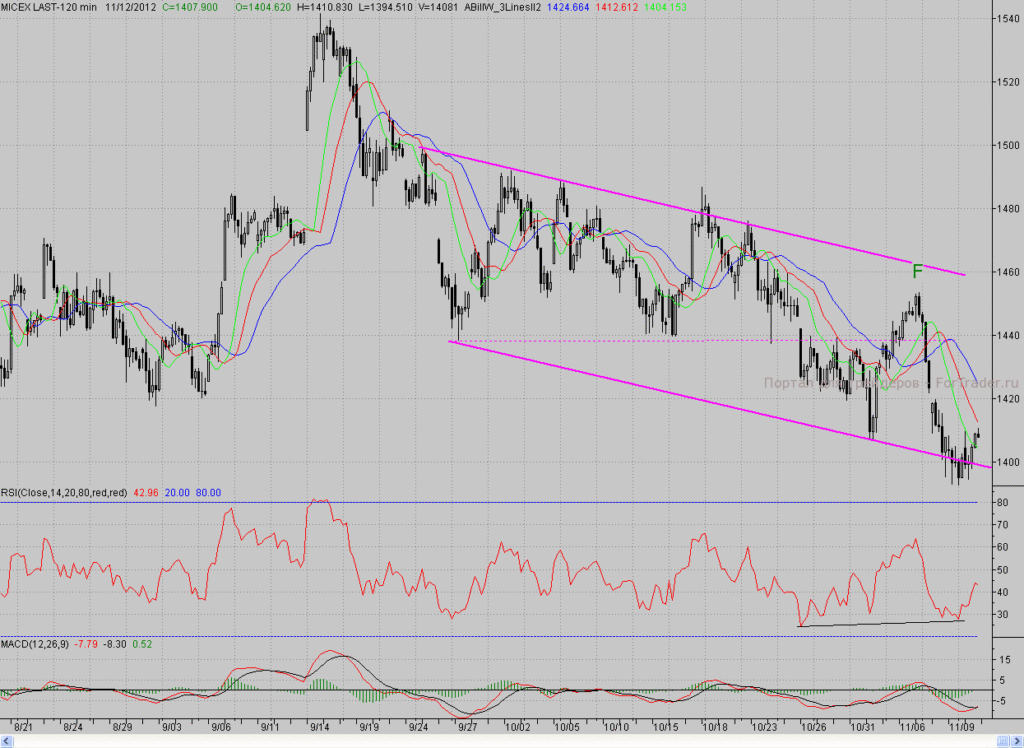Click the 1500 price level on axis
Image resolution: width=1024 pixels, height=748 pixels.
(x=1008, y=145)
